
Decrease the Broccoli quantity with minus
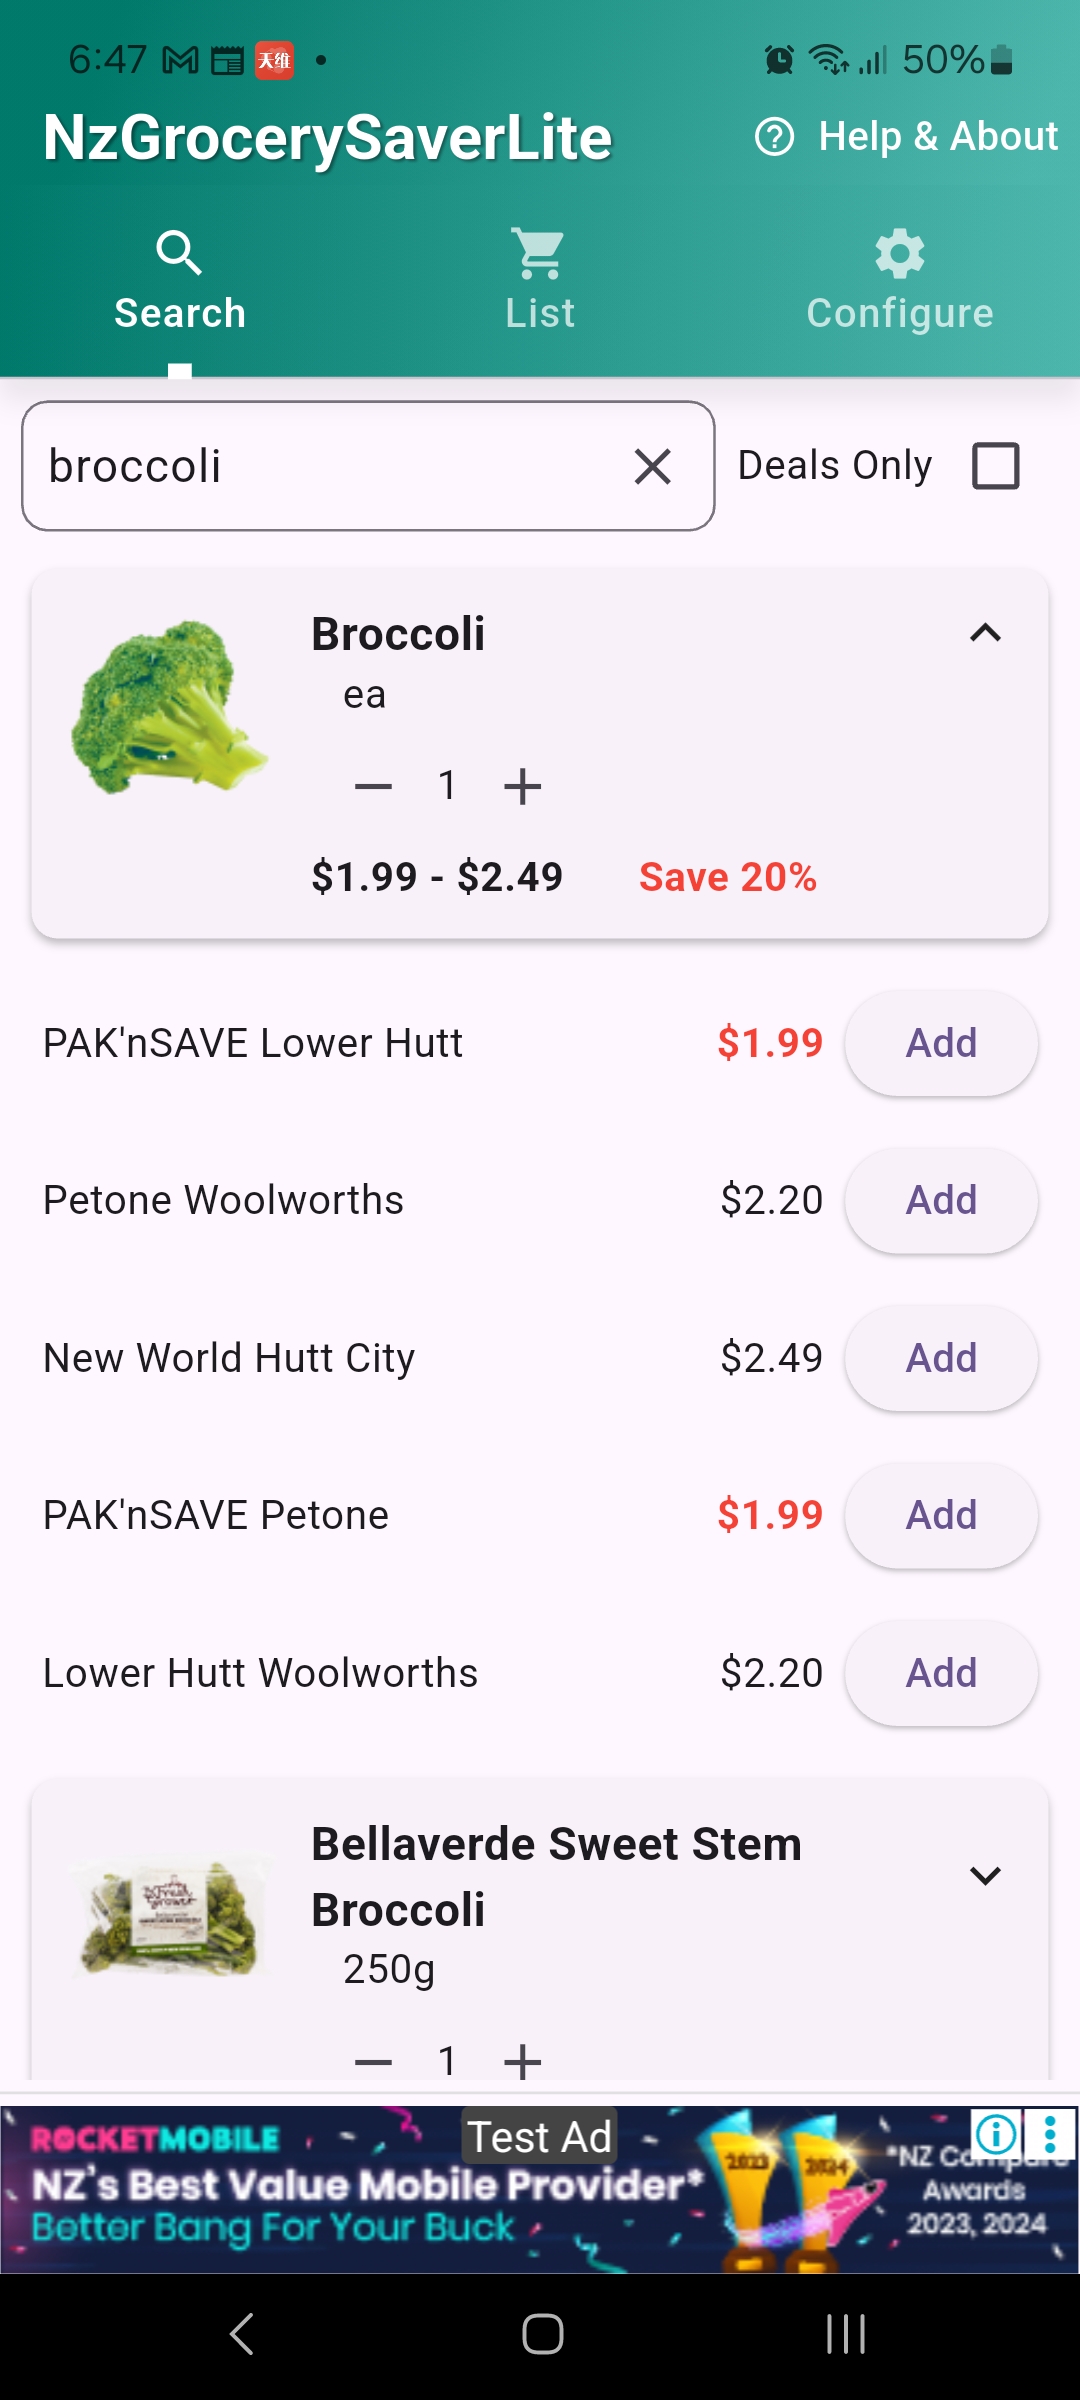[x=373, y=787]
